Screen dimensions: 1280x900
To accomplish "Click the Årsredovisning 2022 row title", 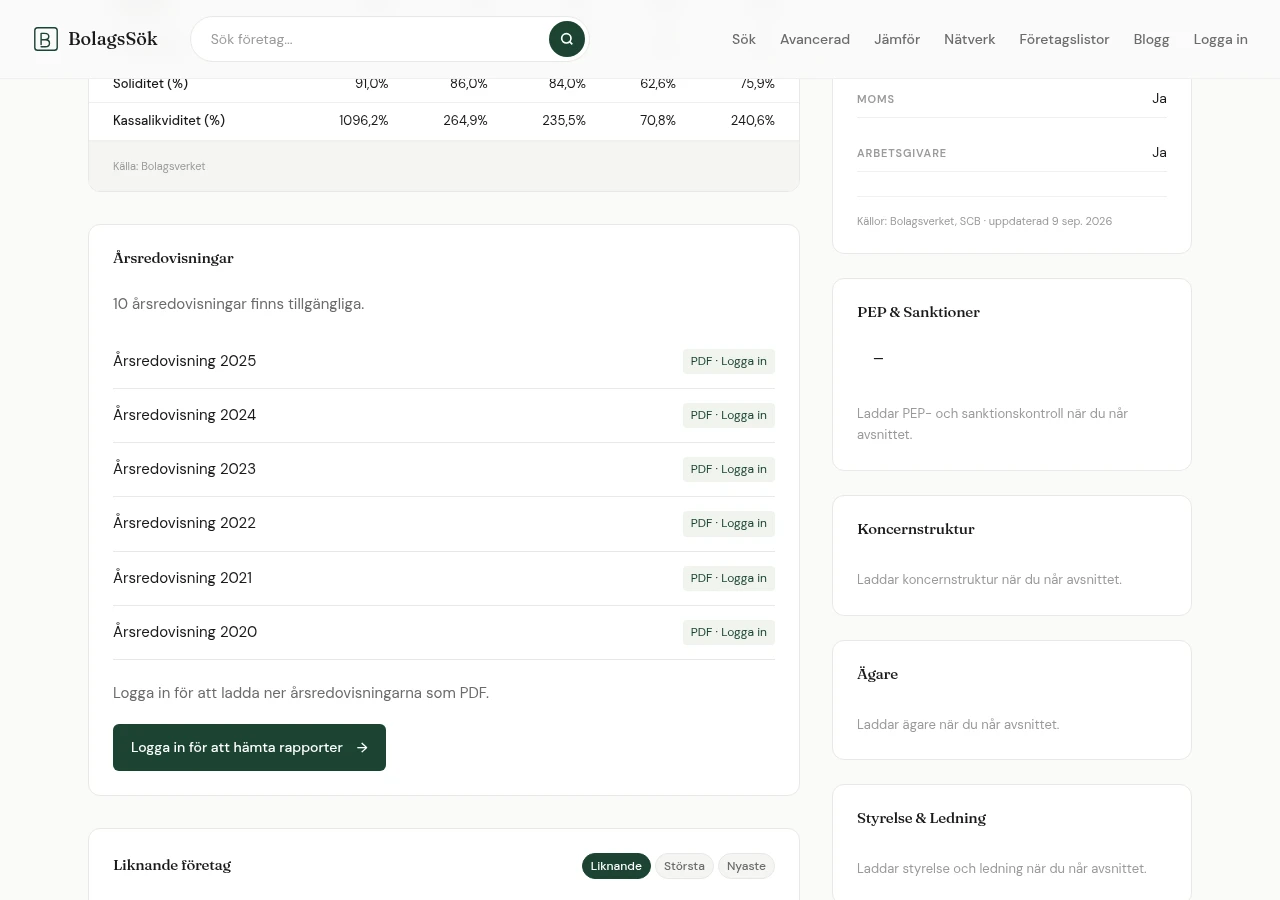I will 184,523.
